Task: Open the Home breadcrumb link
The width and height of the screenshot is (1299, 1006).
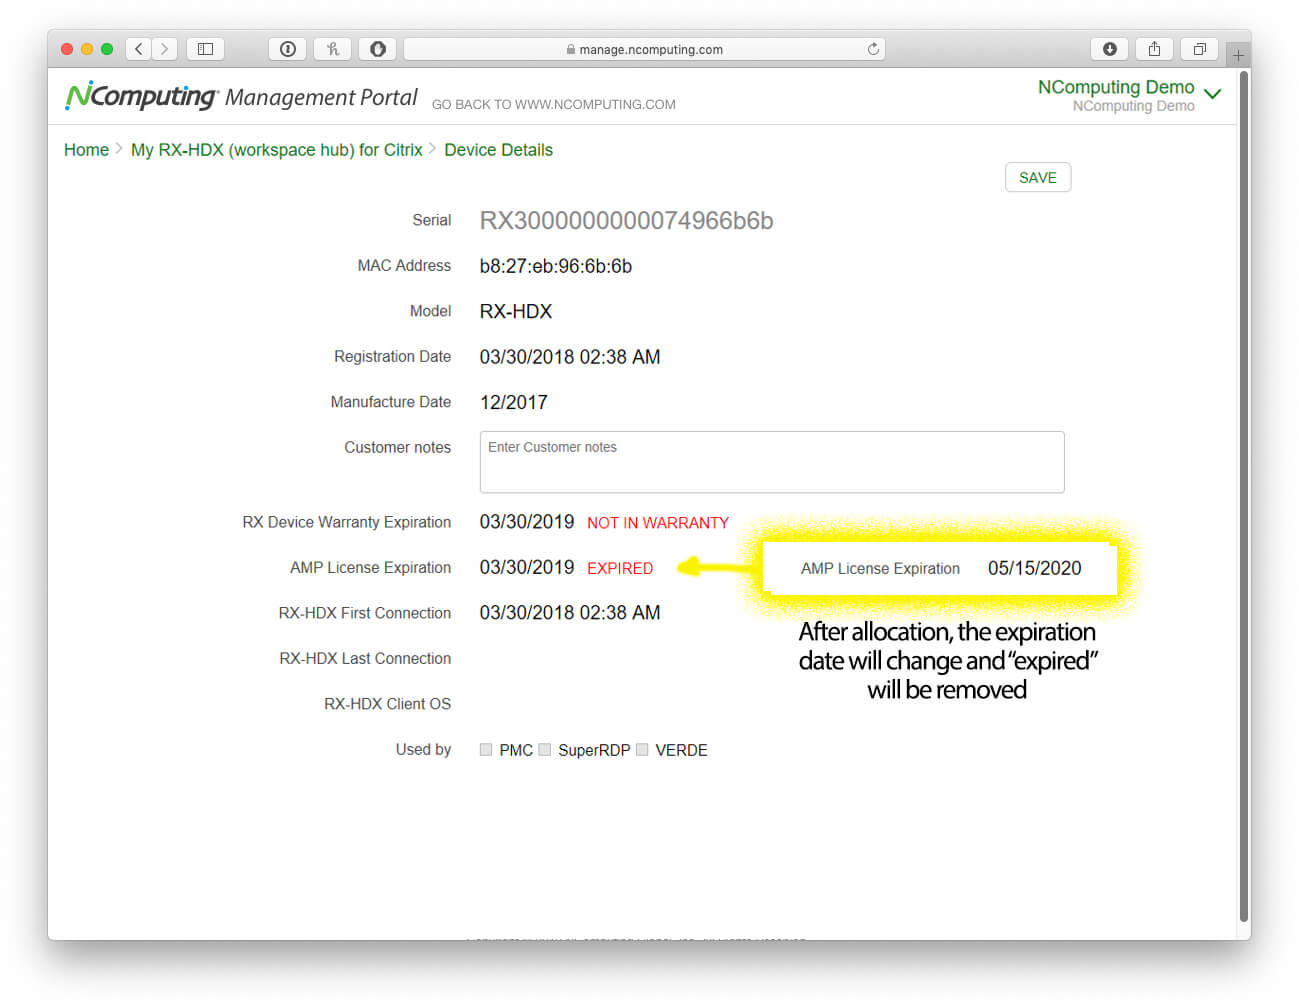Action: 86,150
